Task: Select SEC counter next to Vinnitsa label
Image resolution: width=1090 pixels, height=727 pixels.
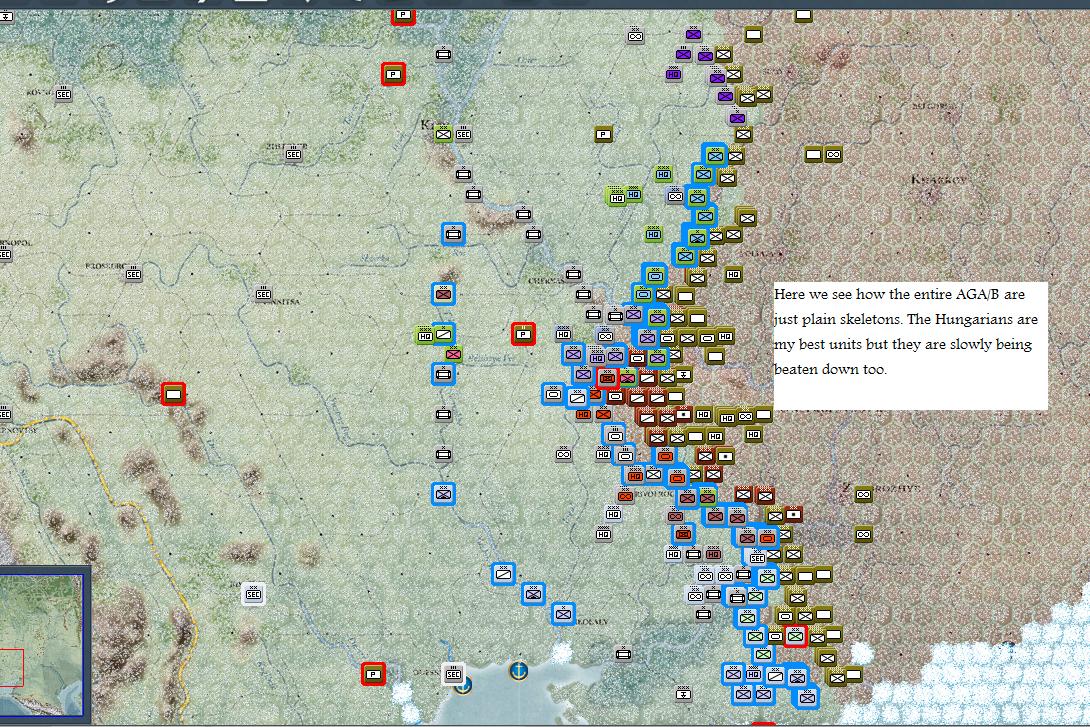Action: pyautogui.click(x=263, y=294)
